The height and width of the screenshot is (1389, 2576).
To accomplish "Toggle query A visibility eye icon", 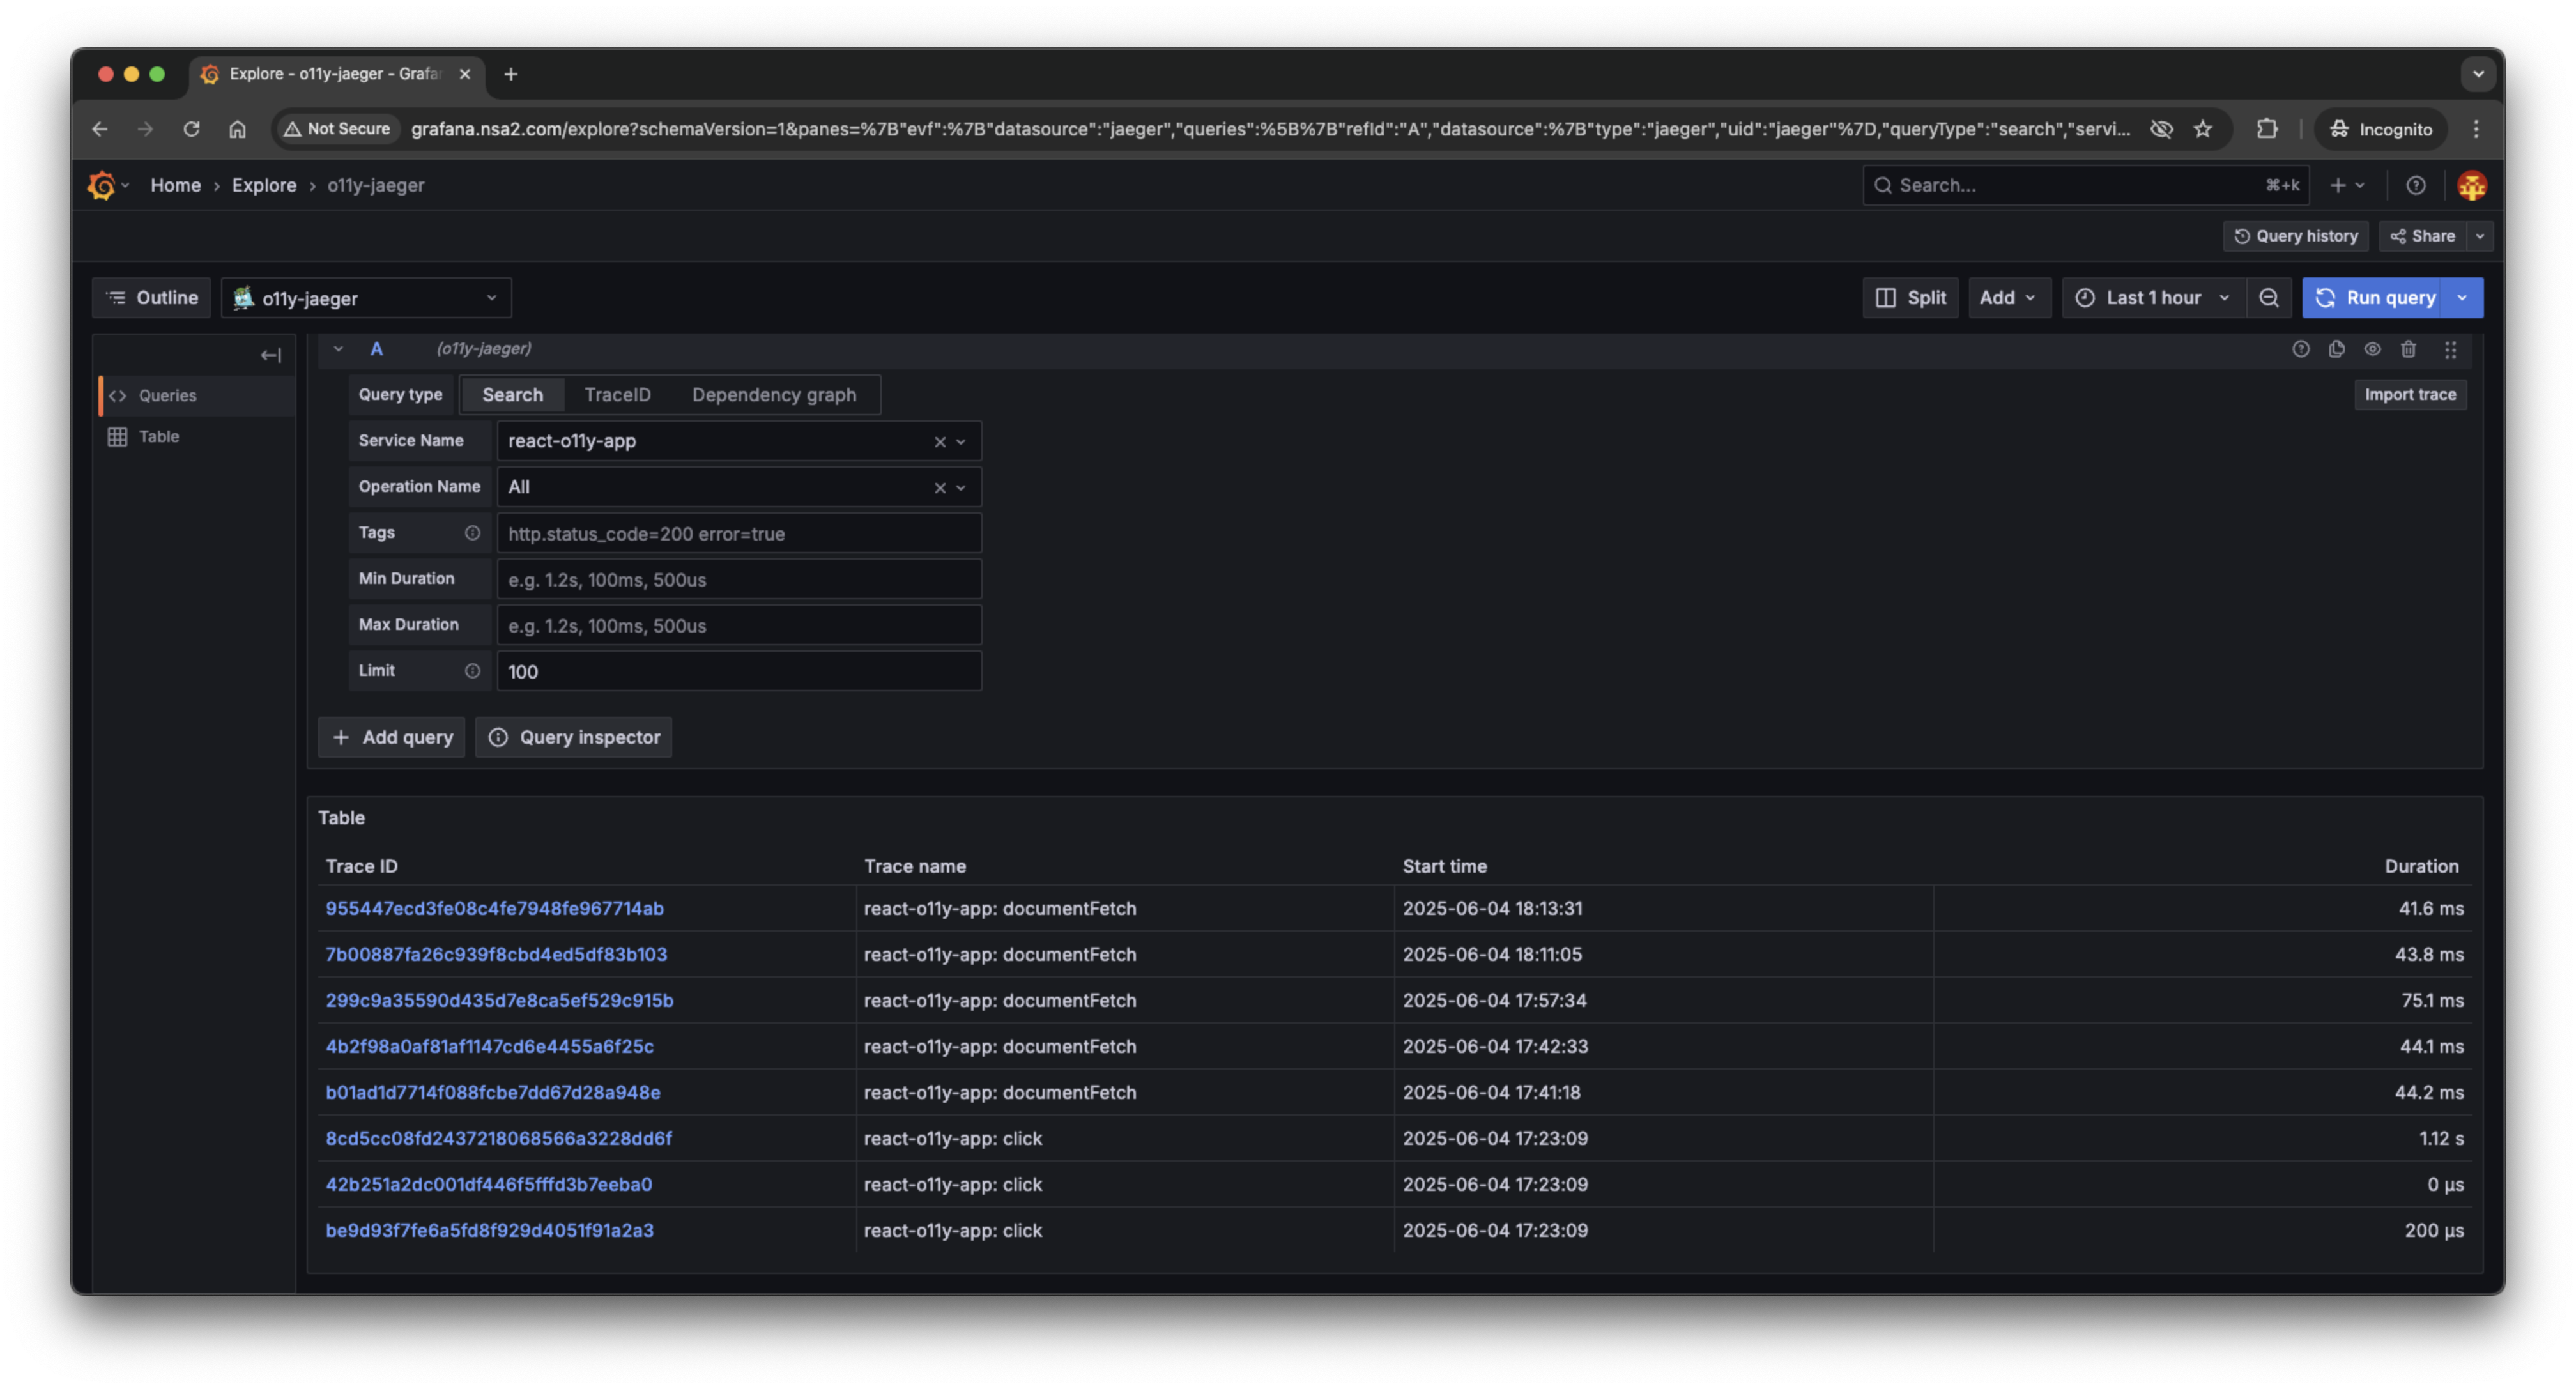I will (x=2373, y=349).
